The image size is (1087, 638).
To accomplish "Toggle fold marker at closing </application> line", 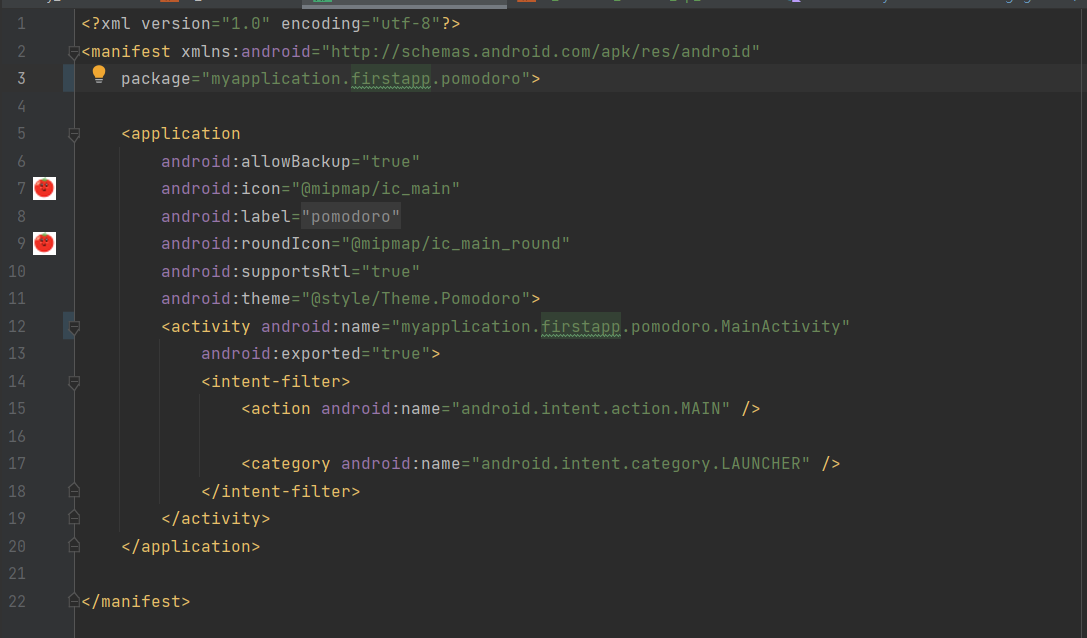I will pos(74,546).
